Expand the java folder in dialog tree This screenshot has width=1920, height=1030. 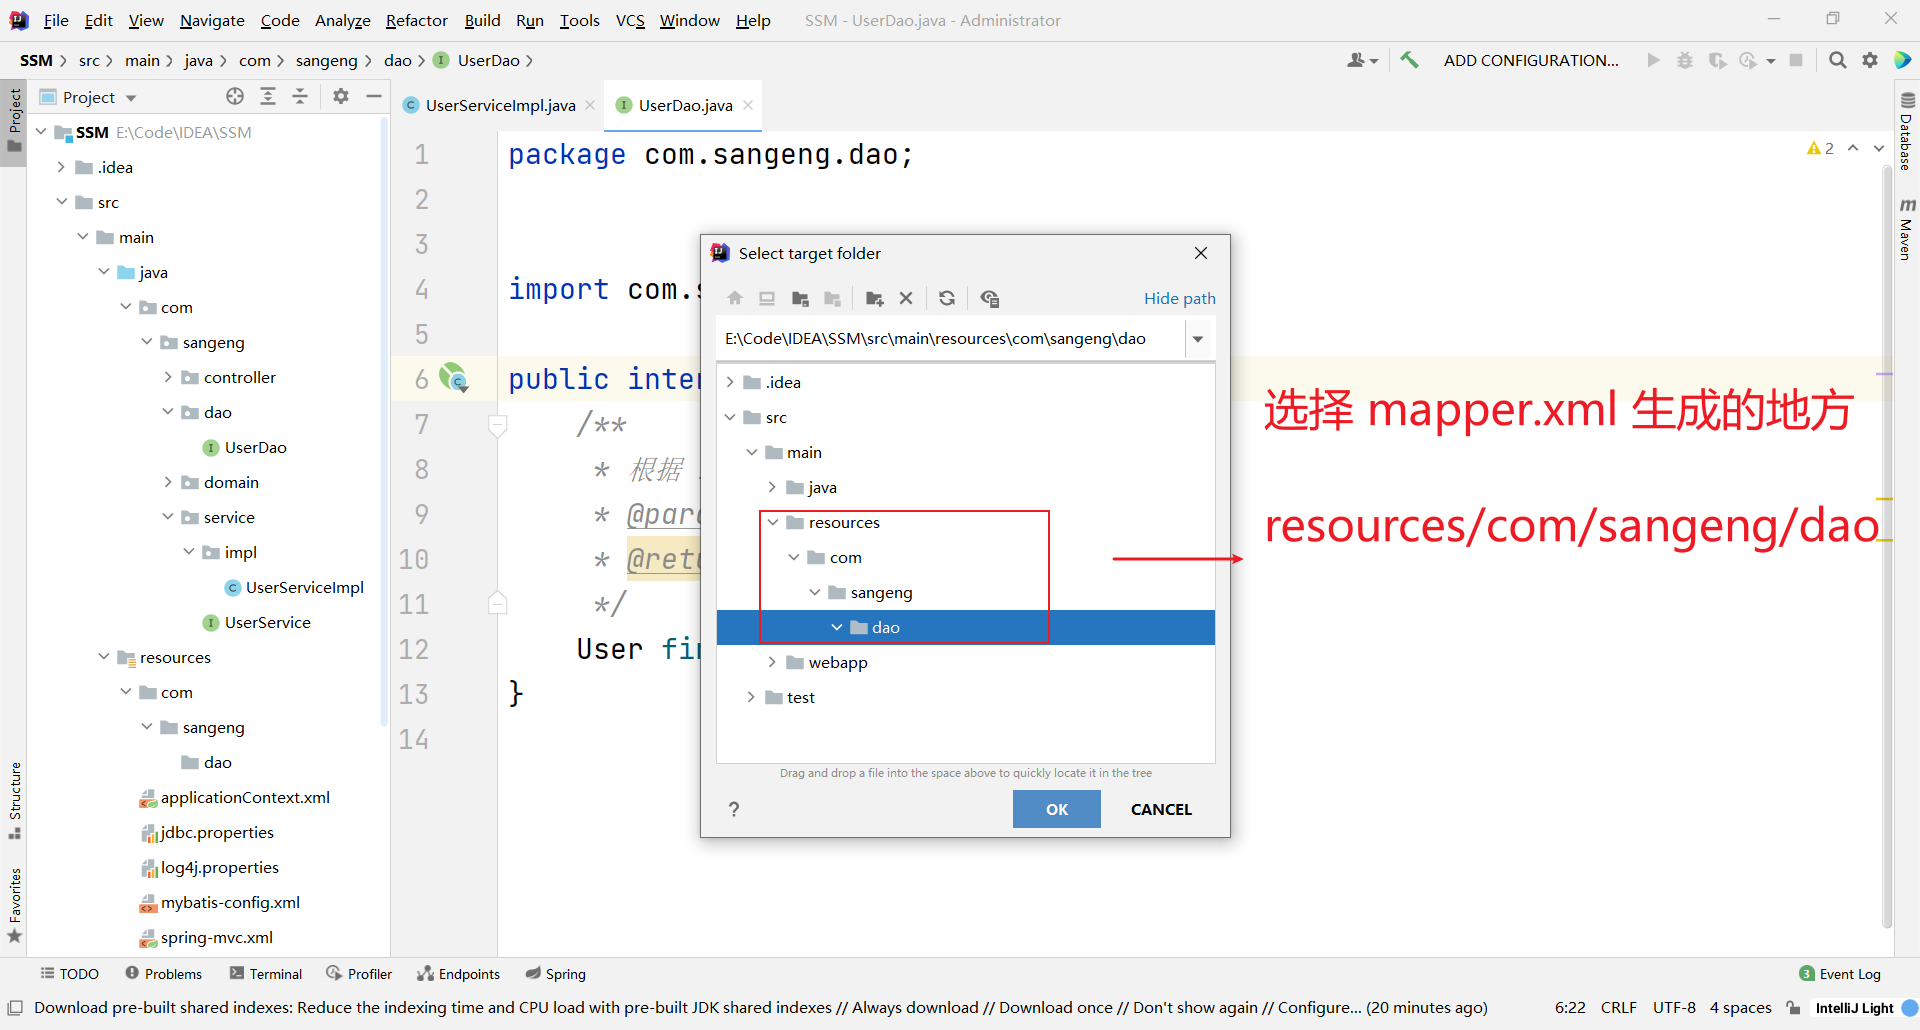click(772, 487)
